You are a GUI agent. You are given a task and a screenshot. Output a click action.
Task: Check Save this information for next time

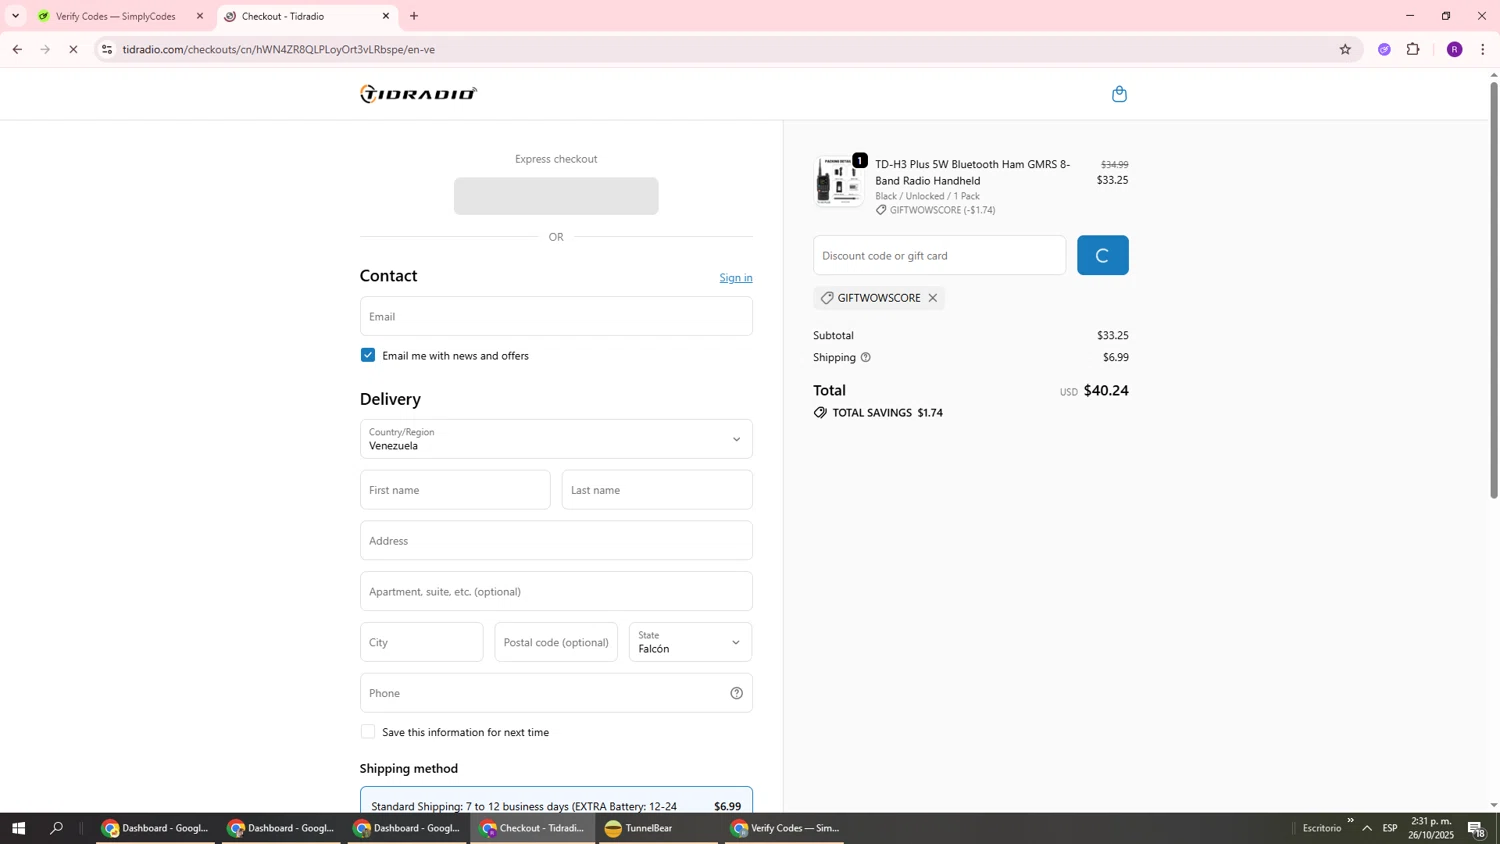(368, 732)
